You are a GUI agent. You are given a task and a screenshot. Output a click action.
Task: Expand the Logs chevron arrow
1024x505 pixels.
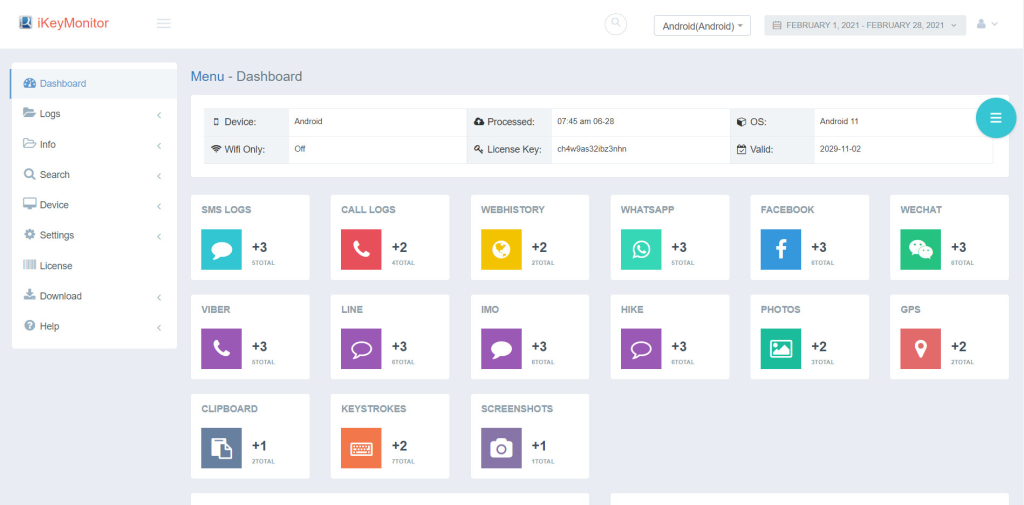pos(159,116)
